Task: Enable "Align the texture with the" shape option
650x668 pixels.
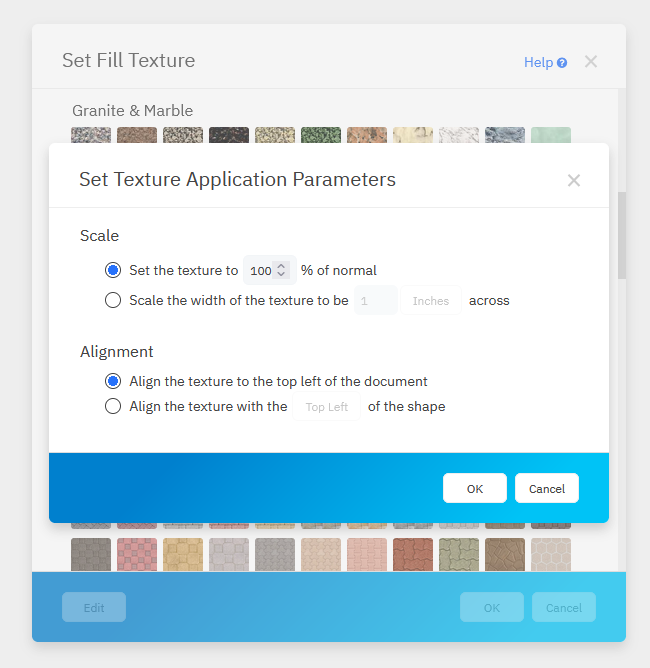Action: 113,406
